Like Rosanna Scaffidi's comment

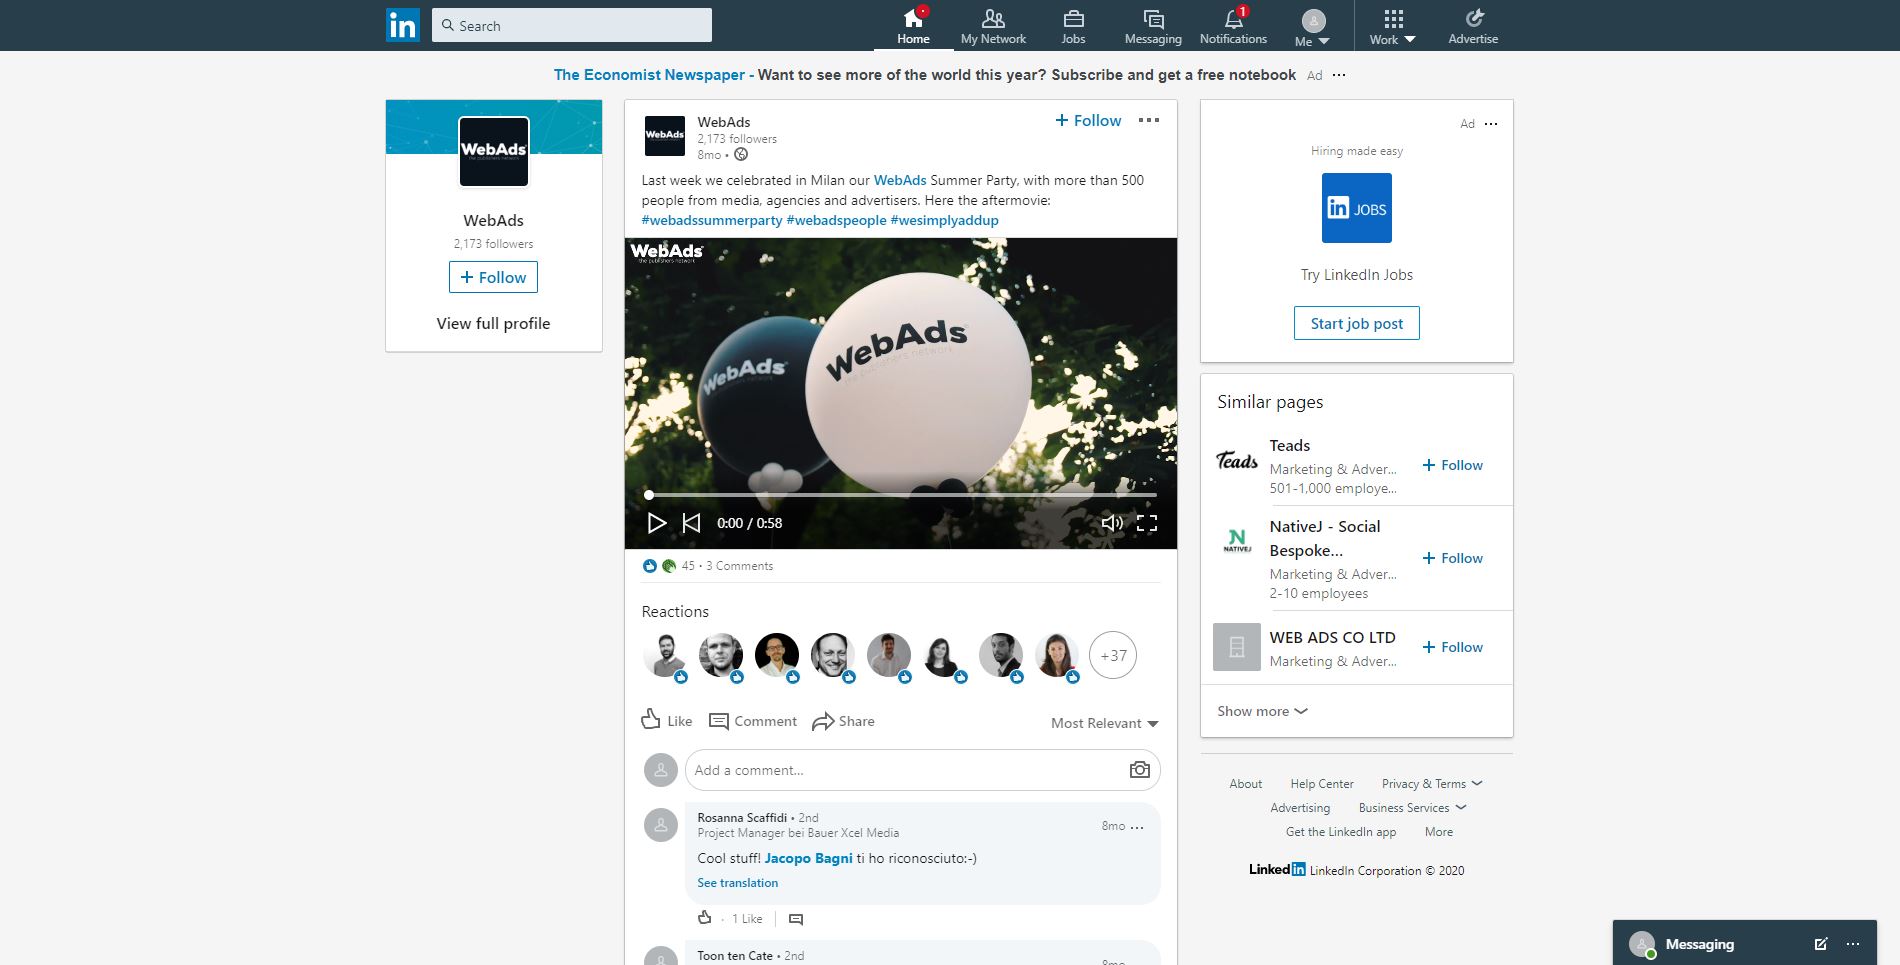(705, 918)
